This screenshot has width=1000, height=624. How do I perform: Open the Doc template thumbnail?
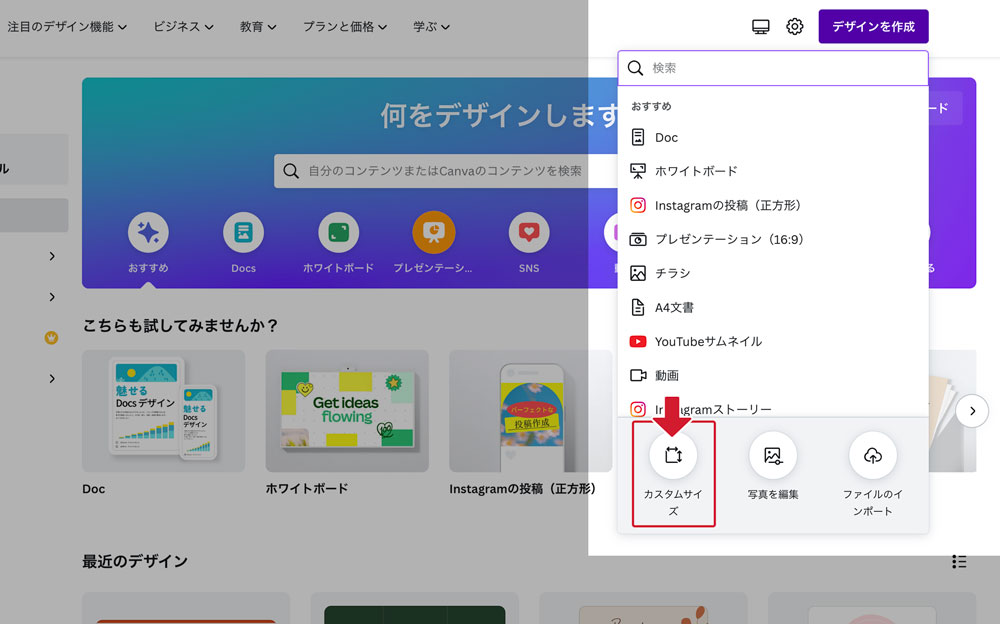tap(163, 411)
